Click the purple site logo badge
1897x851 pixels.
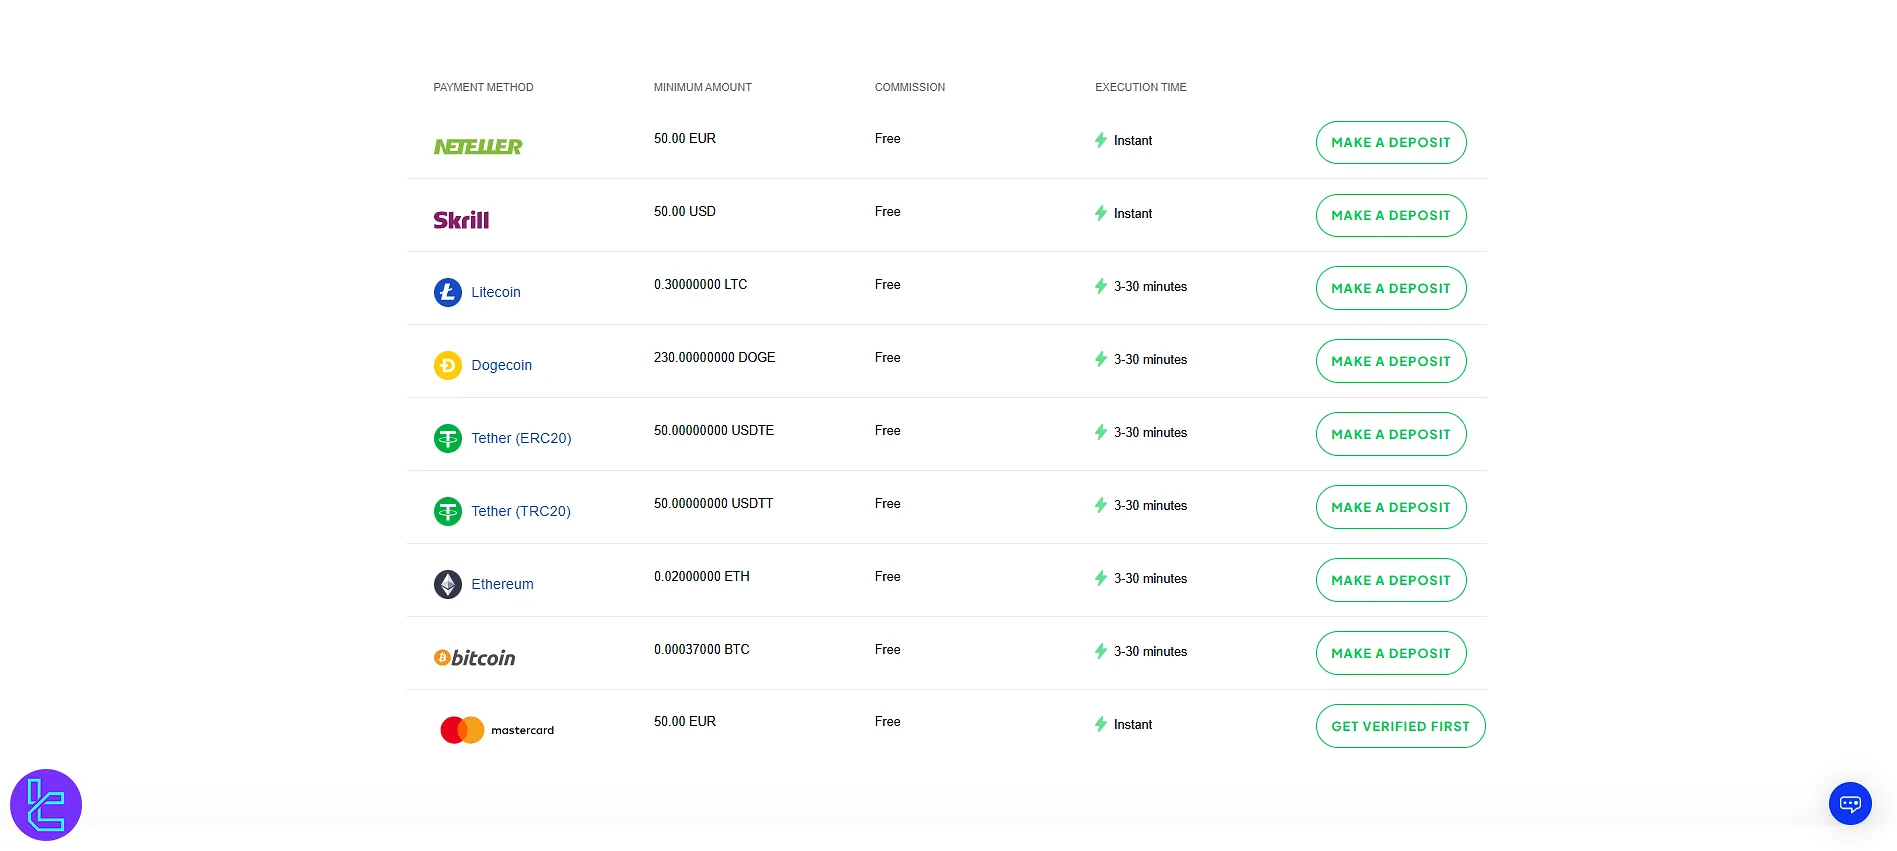pos(46,805)
